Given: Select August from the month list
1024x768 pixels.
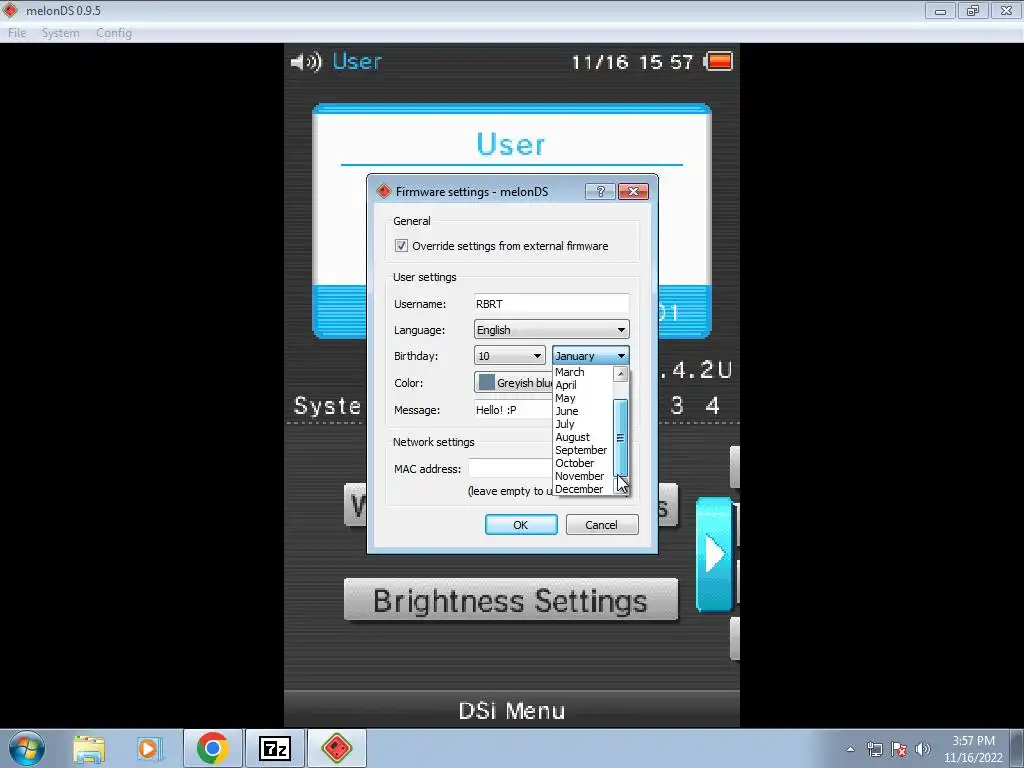Looking at the screenshot, I should (x=583, y=437).
